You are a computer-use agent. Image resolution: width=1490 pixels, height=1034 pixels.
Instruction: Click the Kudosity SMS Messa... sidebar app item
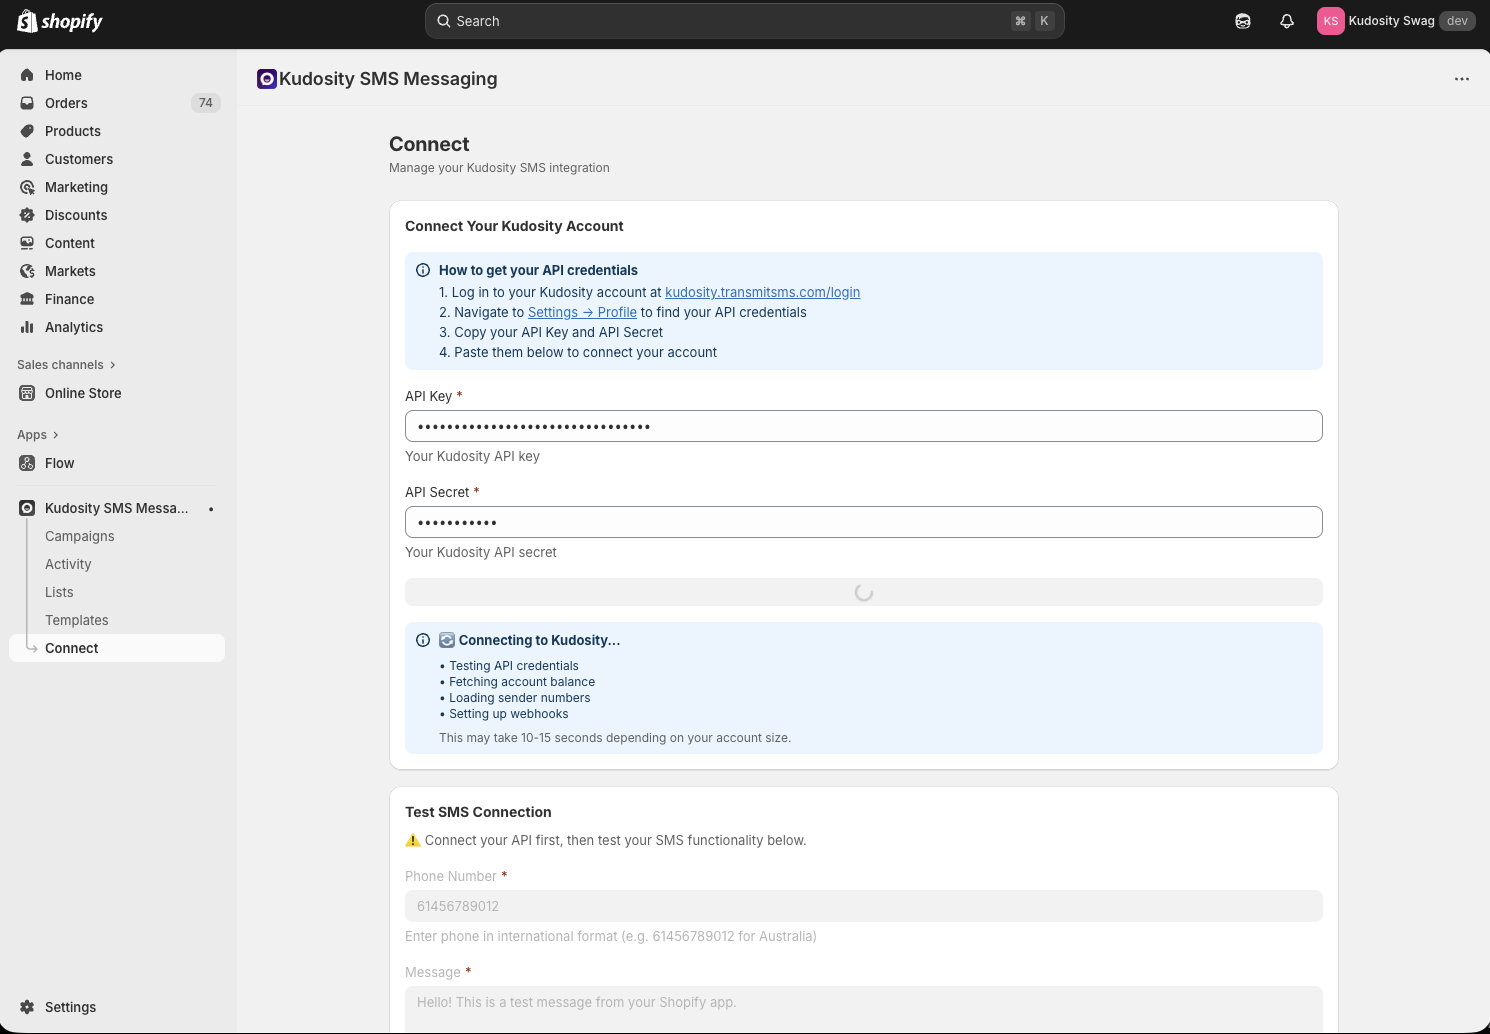[117, 508]
